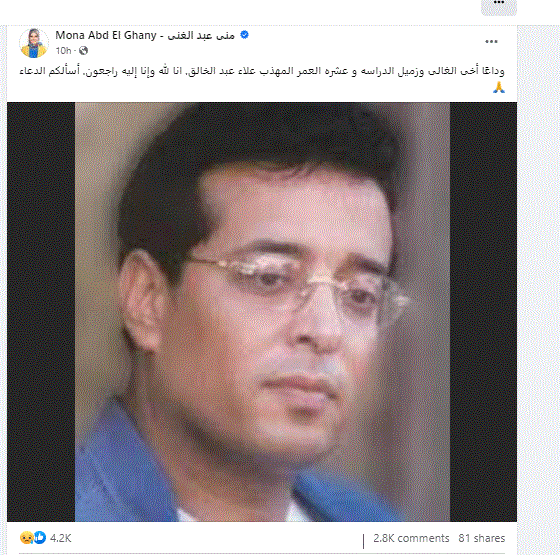Click the globe public audience icon

tap(83, 51)
